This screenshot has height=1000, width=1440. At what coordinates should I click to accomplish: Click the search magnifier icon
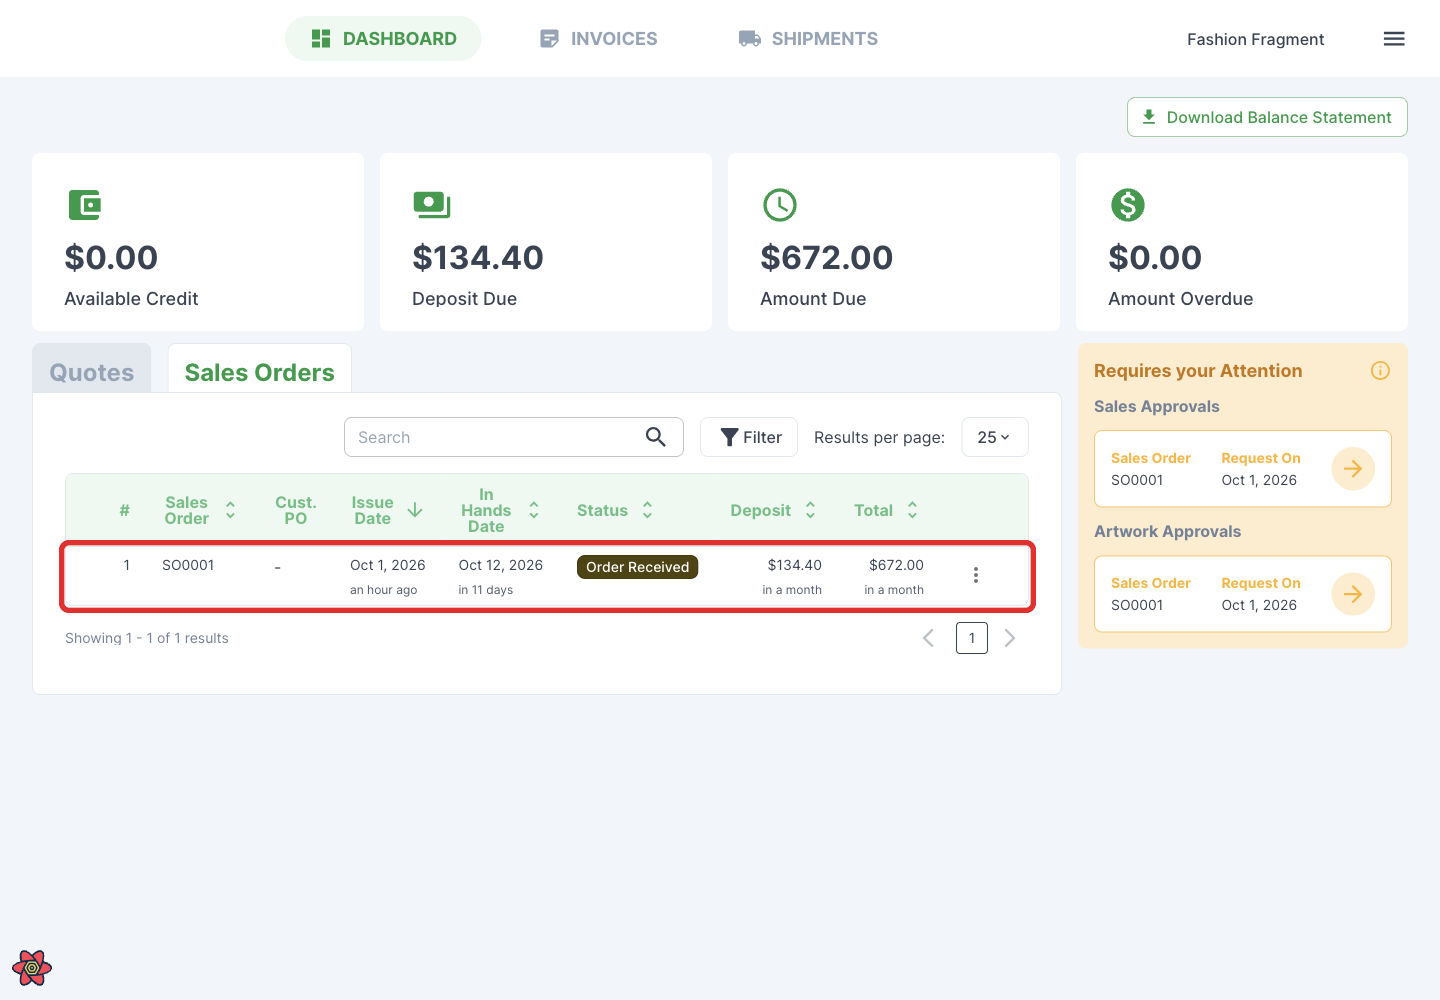pyautogui.click(x=656, y=437)
